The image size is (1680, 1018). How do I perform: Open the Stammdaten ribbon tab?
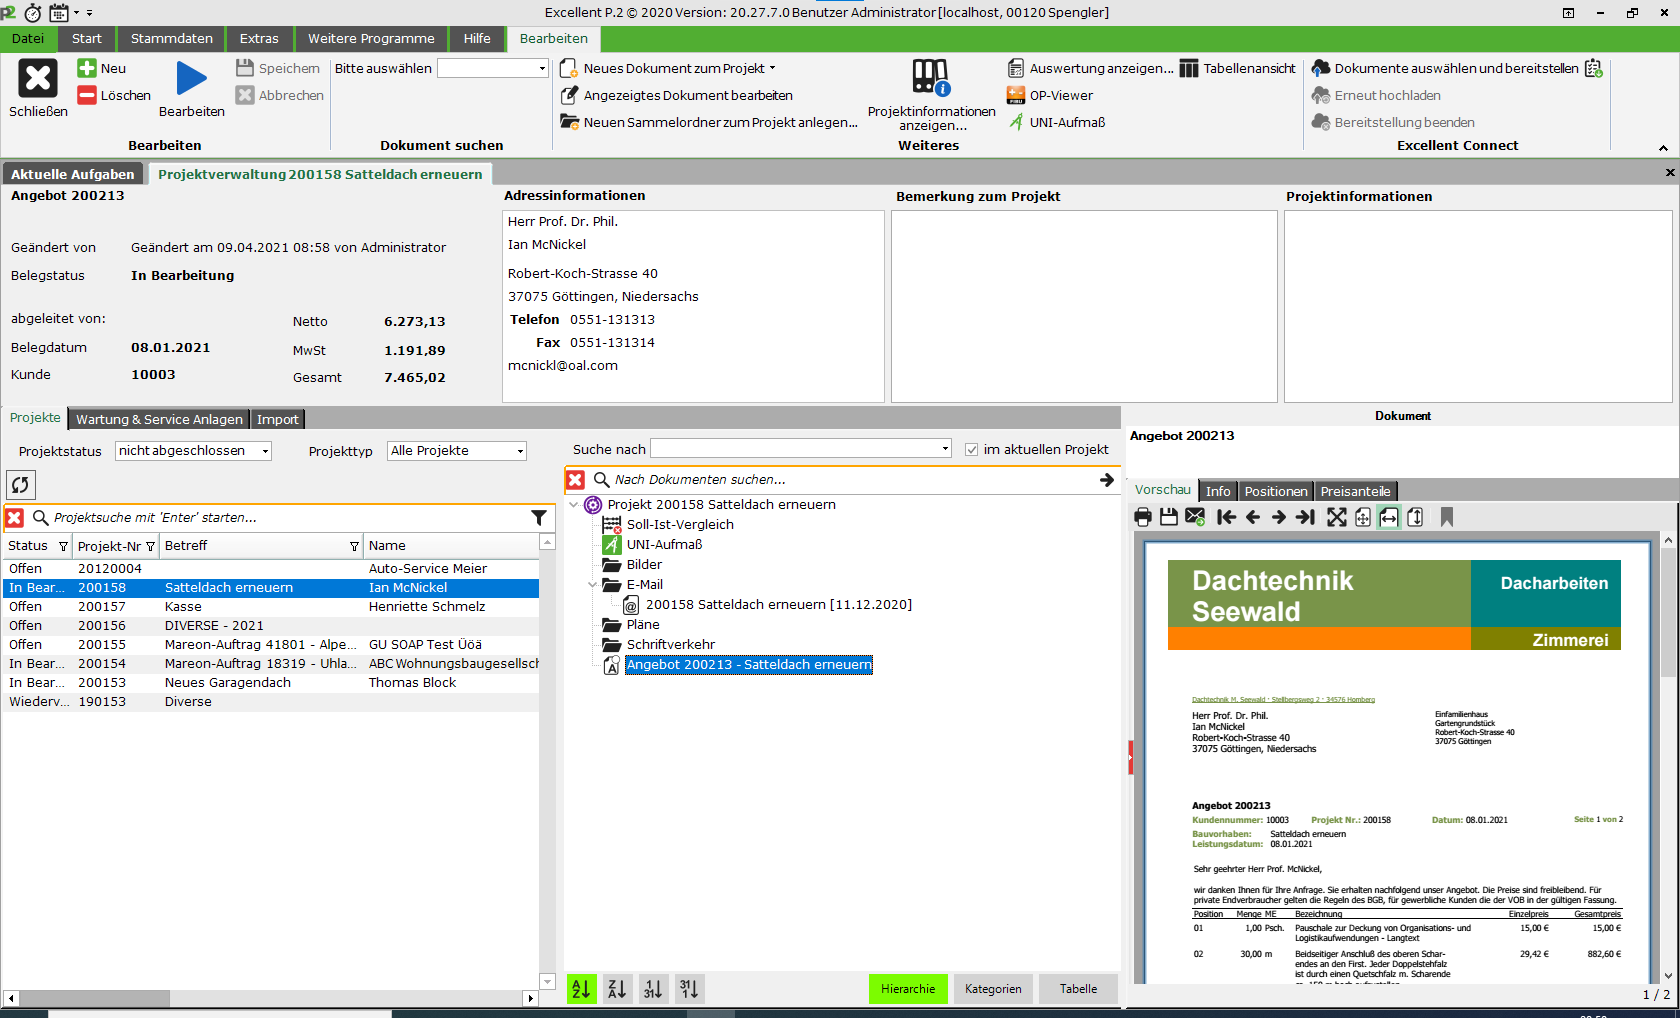pyautogui.click(x=172, y=38)
